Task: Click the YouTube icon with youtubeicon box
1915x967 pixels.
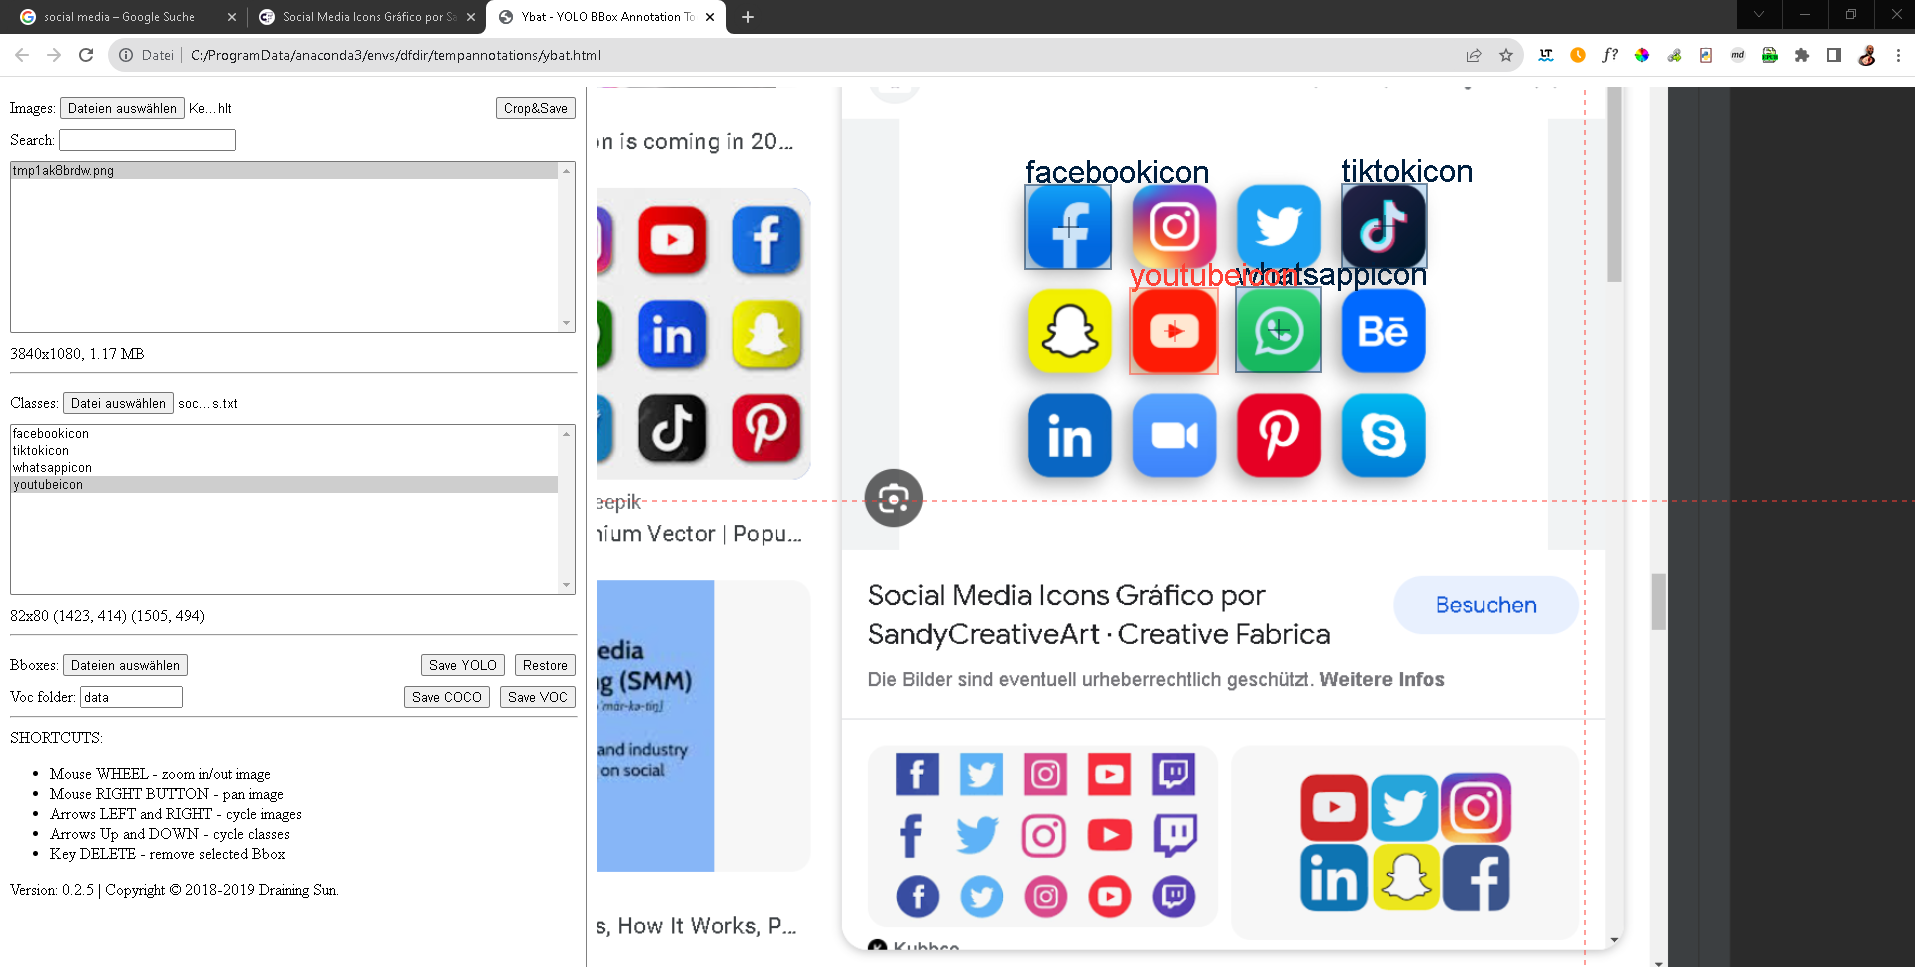Action: pyautogui.click(x=1174, y=331)
